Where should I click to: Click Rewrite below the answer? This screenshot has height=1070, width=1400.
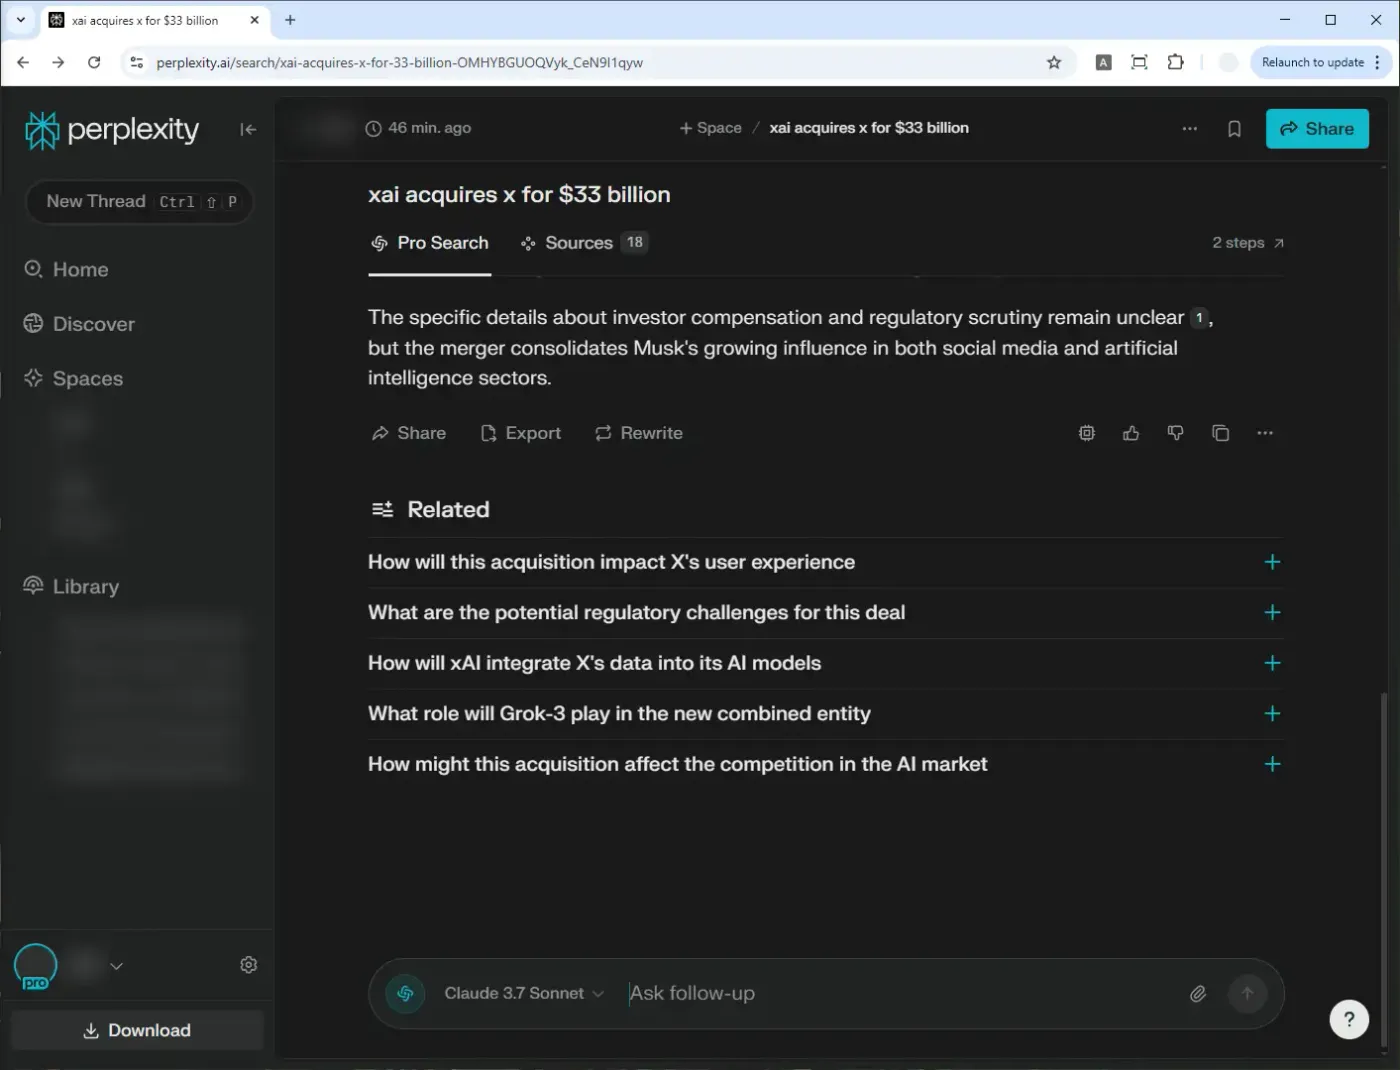pos(639,433)
